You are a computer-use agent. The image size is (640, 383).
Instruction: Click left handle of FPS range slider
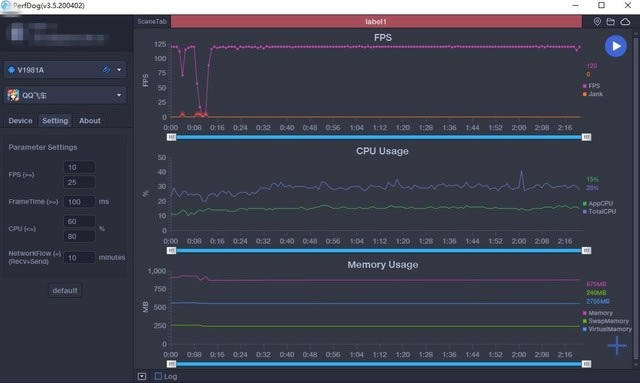pyautogui.click(x=171, y=137)
